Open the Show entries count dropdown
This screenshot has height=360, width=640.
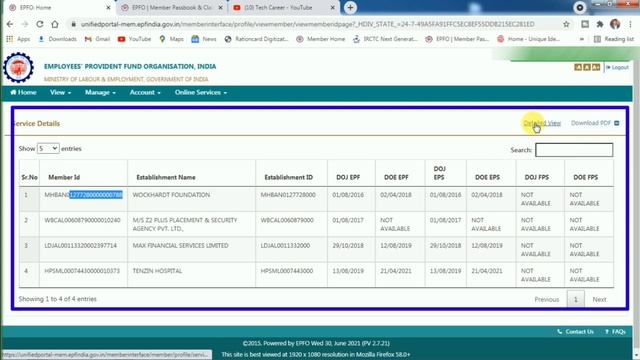click(x=48, y=149)
